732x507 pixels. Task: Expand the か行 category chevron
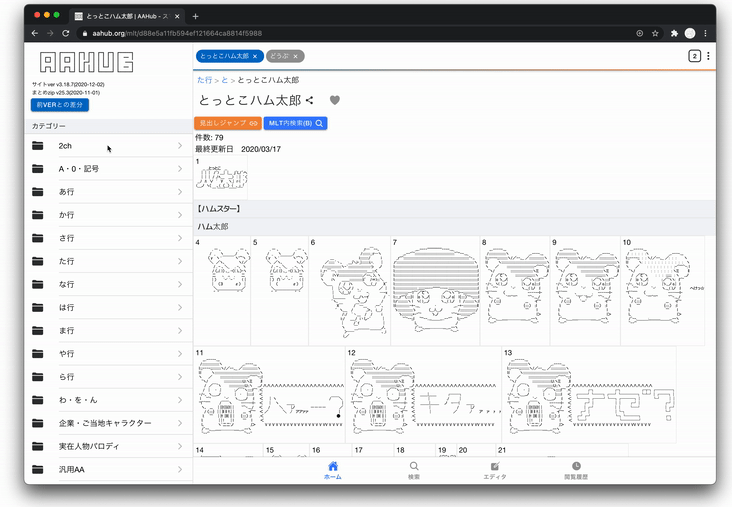point(180,215)
